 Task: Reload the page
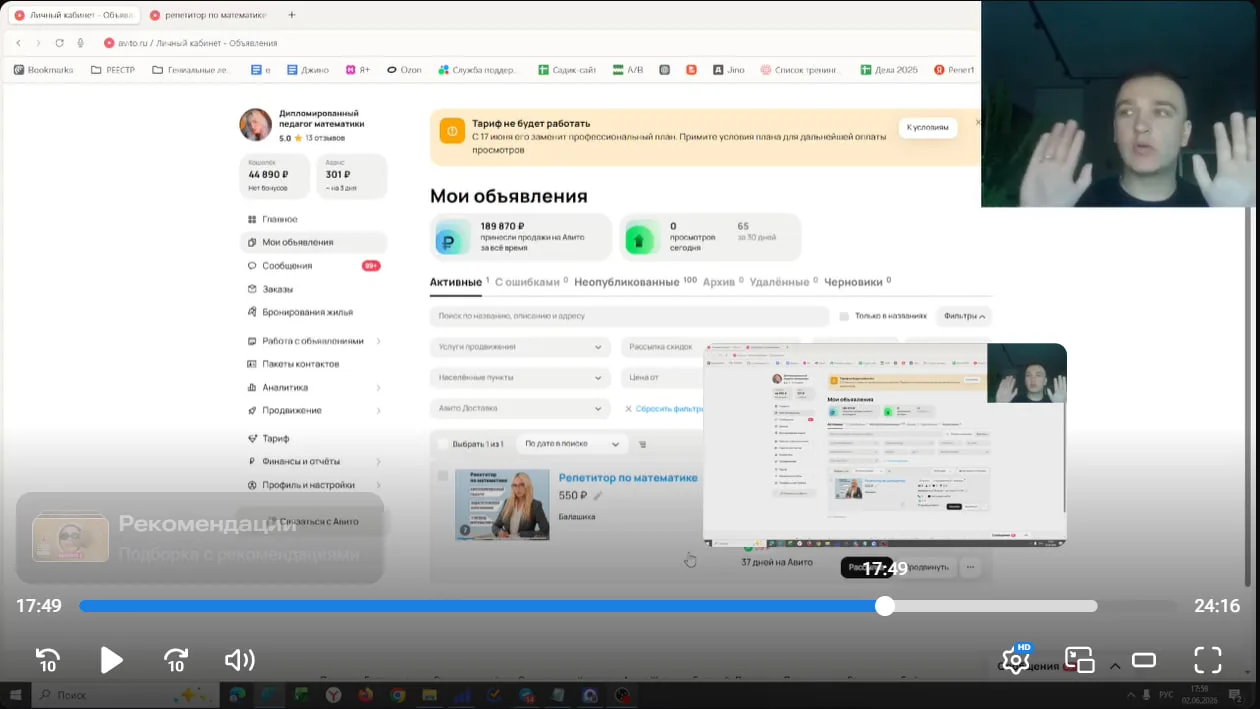click(x=59, y=43)
